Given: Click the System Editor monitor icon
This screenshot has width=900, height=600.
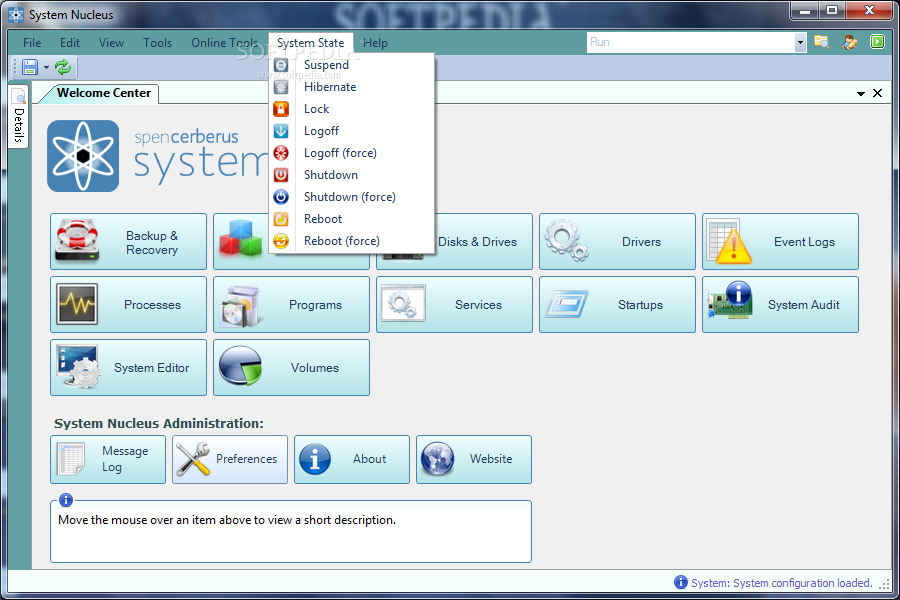Looking at the screenshot, I should (79, 367).
